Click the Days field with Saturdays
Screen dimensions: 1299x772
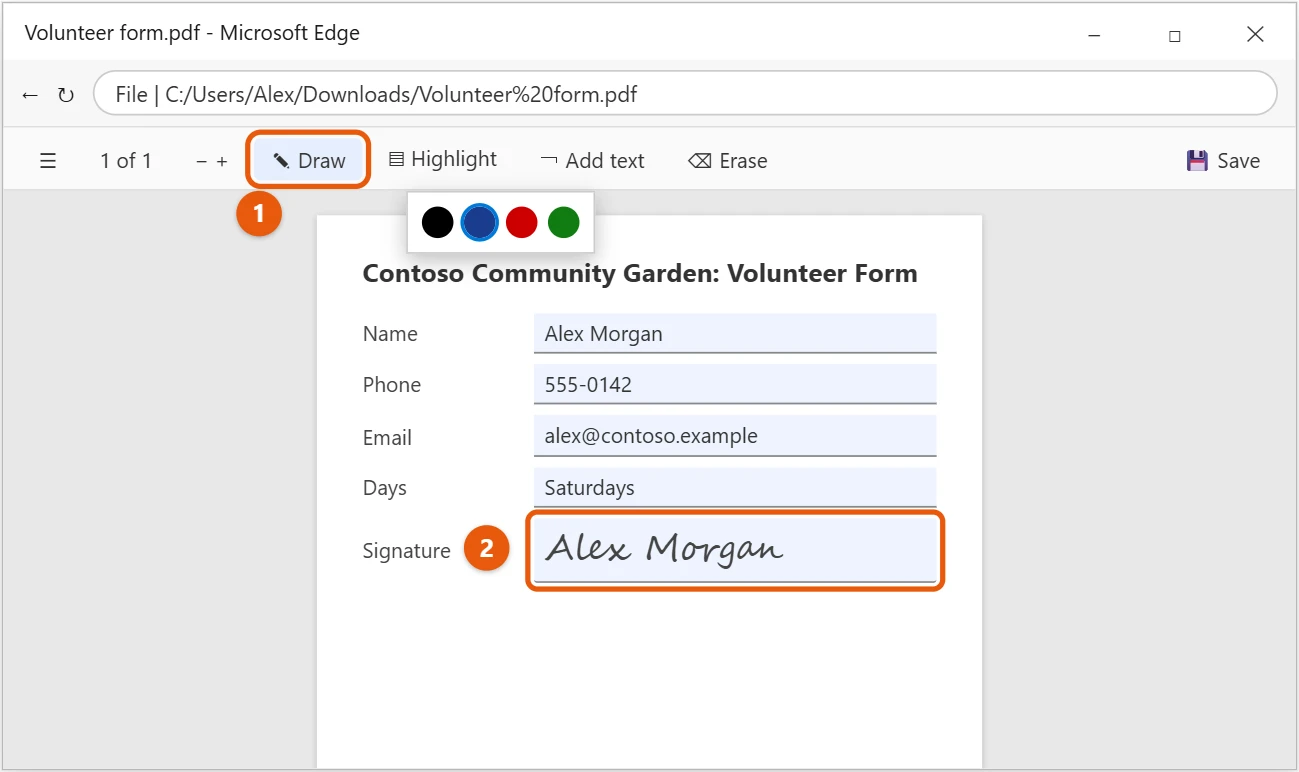(x=735, y=488)
